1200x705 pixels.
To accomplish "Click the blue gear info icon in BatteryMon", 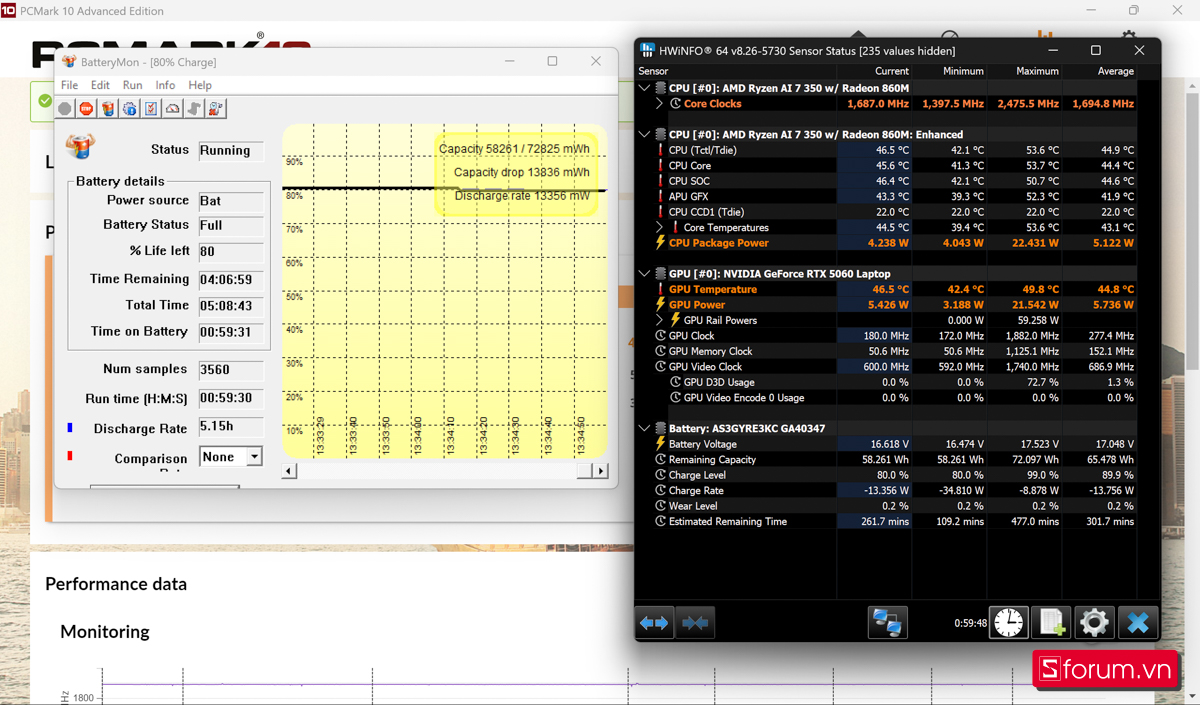I will 130,108.
